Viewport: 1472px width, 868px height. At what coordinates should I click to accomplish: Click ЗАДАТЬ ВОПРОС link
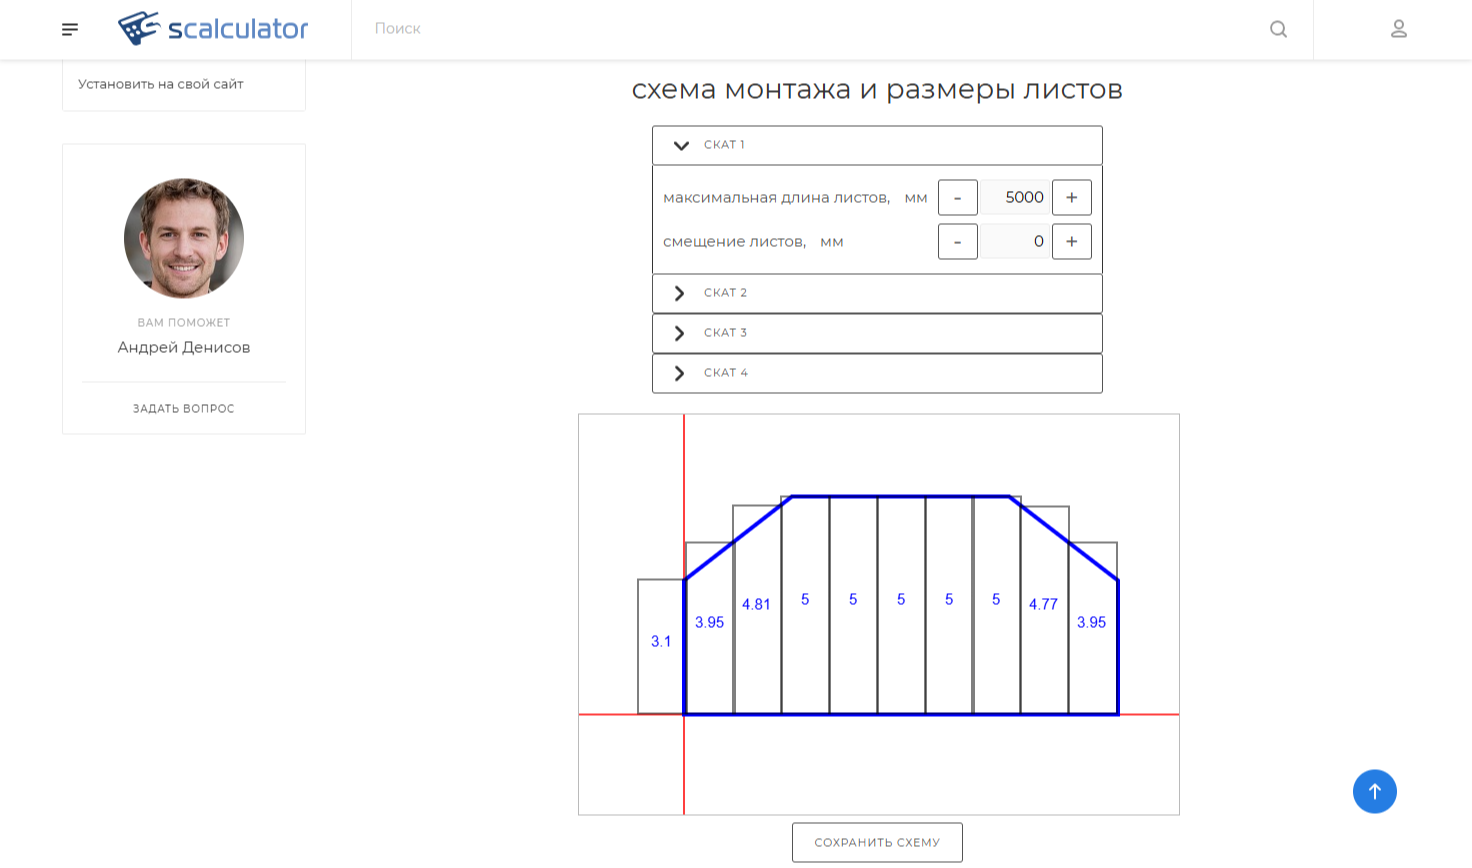point(184,408)
